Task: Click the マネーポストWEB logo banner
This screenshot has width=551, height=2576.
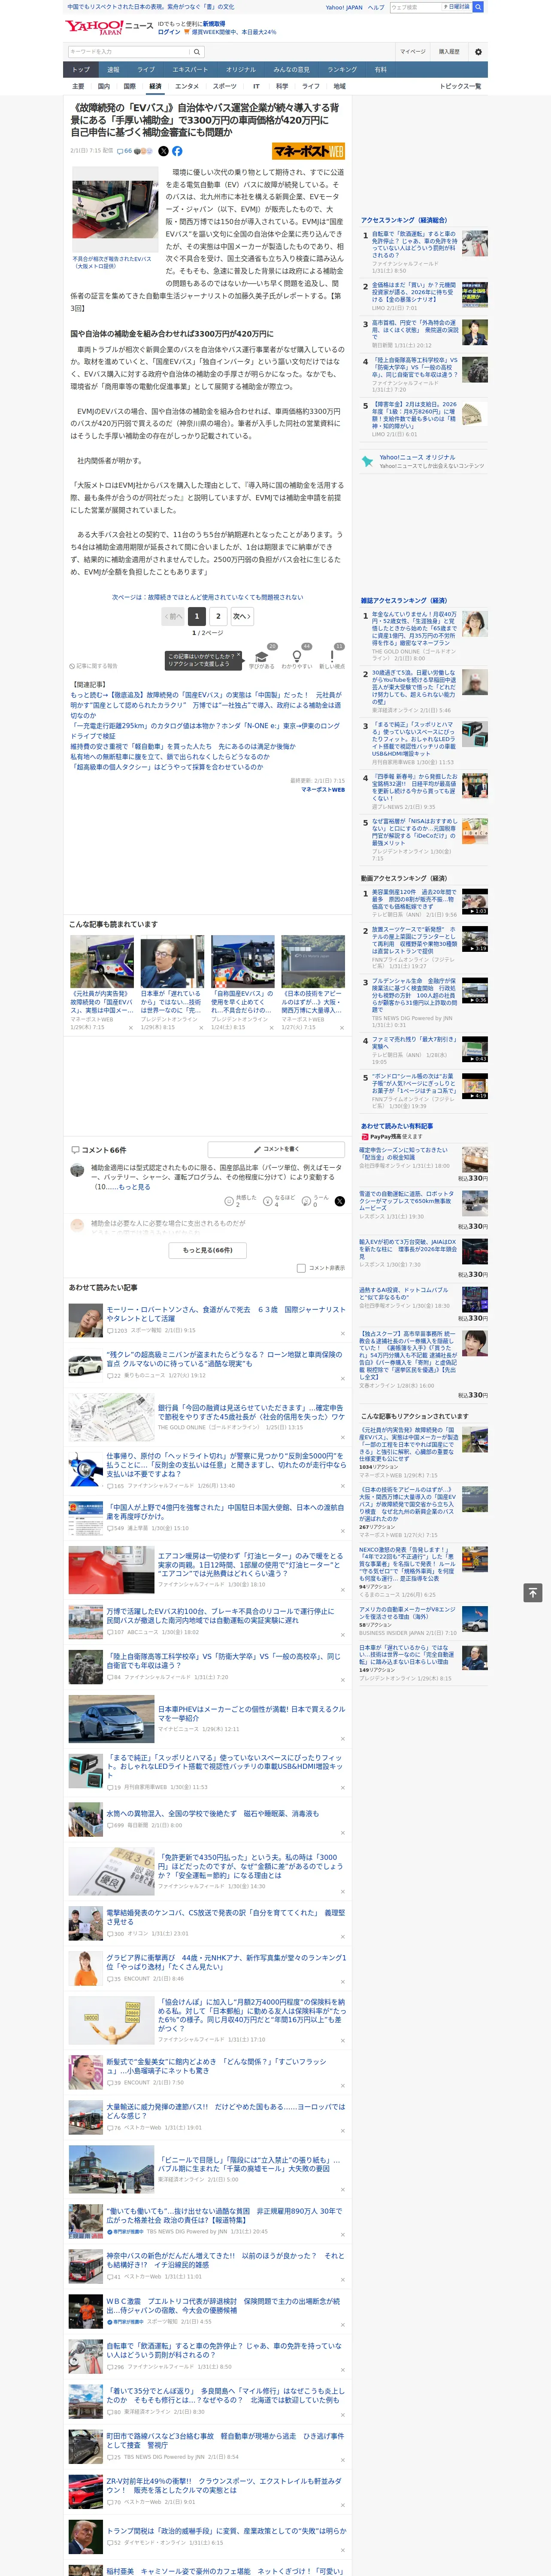Action: (308, 151)
